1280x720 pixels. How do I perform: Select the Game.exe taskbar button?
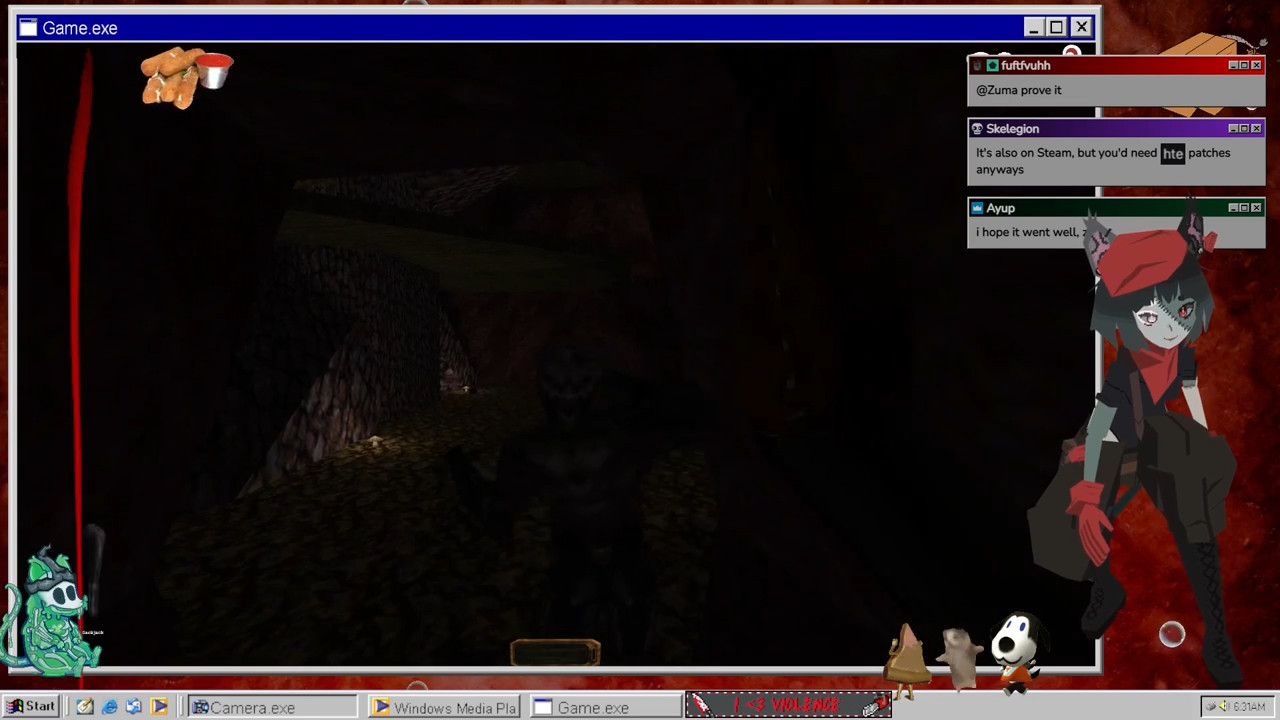pyautogui.click(x=605, y=707)
